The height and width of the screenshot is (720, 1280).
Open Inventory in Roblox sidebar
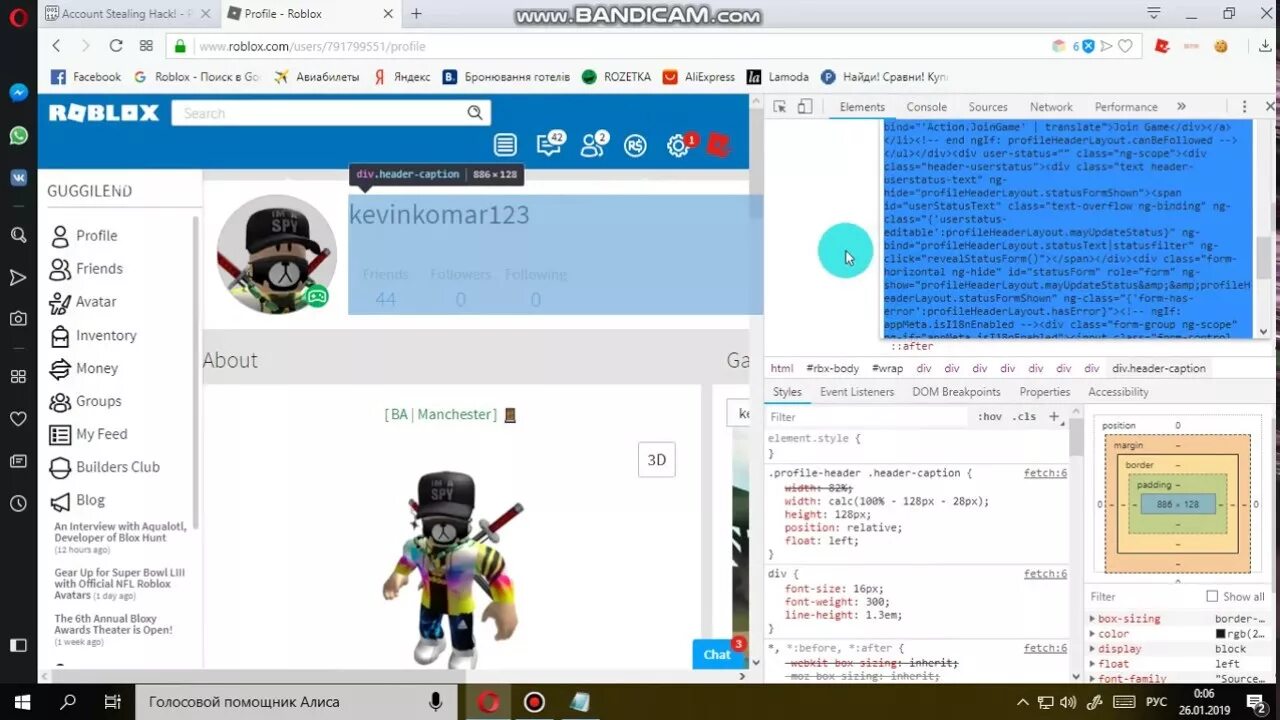coord(106,335)
